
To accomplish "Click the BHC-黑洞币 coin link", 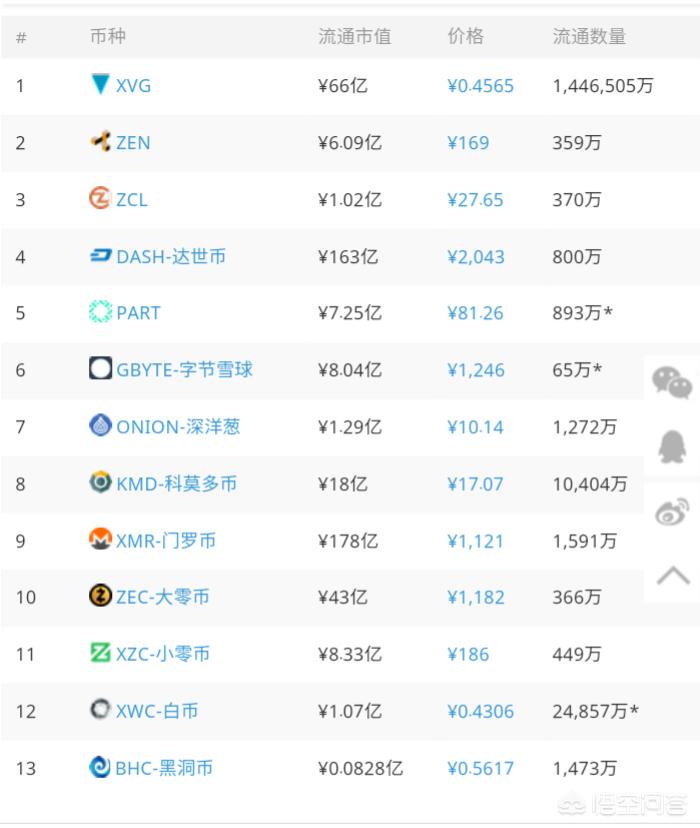I will [164, 768].
